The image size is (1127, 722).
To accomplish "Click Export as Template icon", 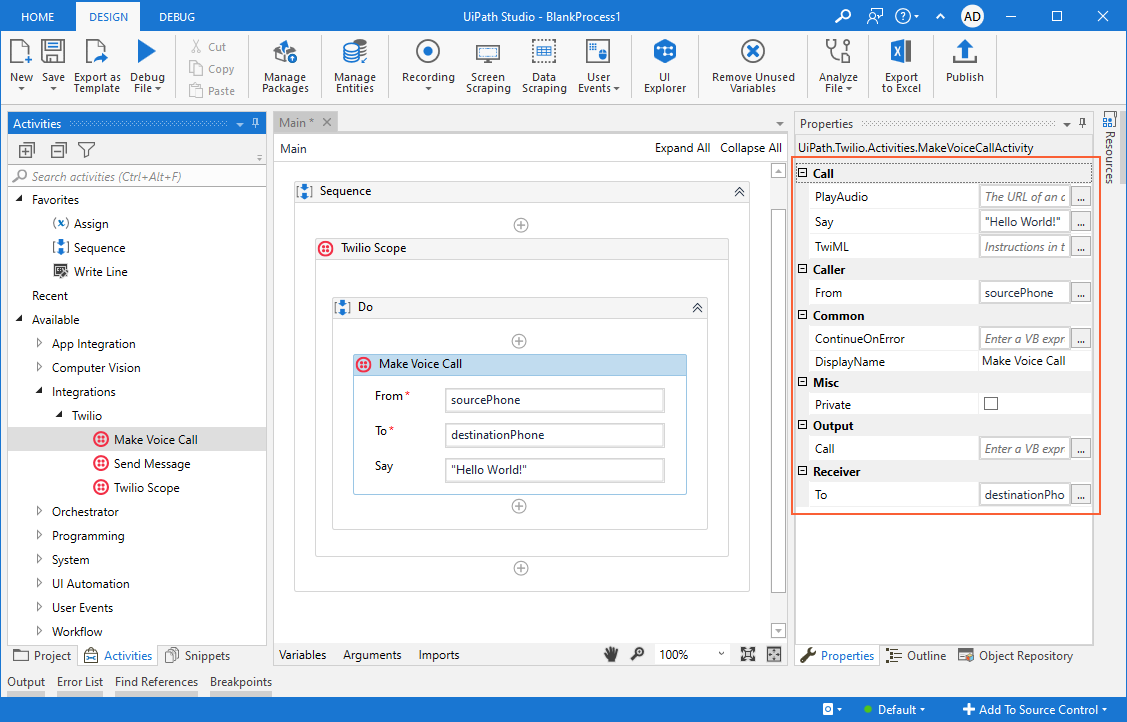I will (x=96, y=52).
